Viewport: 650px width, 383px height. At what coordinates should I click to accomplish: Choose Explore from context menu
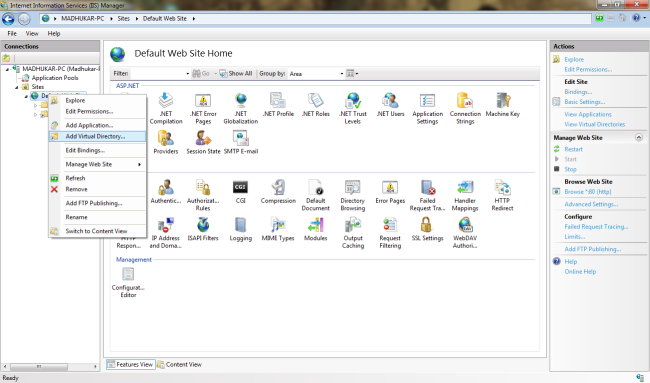coord(97,100)
